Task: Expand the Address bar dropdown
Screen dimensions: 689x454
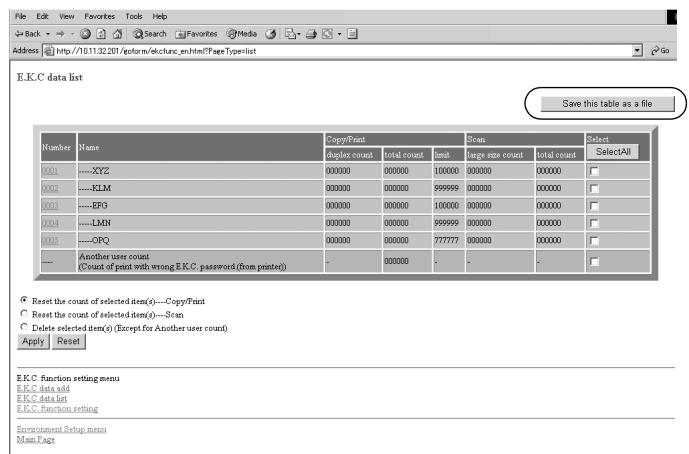Action: point(638,51)
